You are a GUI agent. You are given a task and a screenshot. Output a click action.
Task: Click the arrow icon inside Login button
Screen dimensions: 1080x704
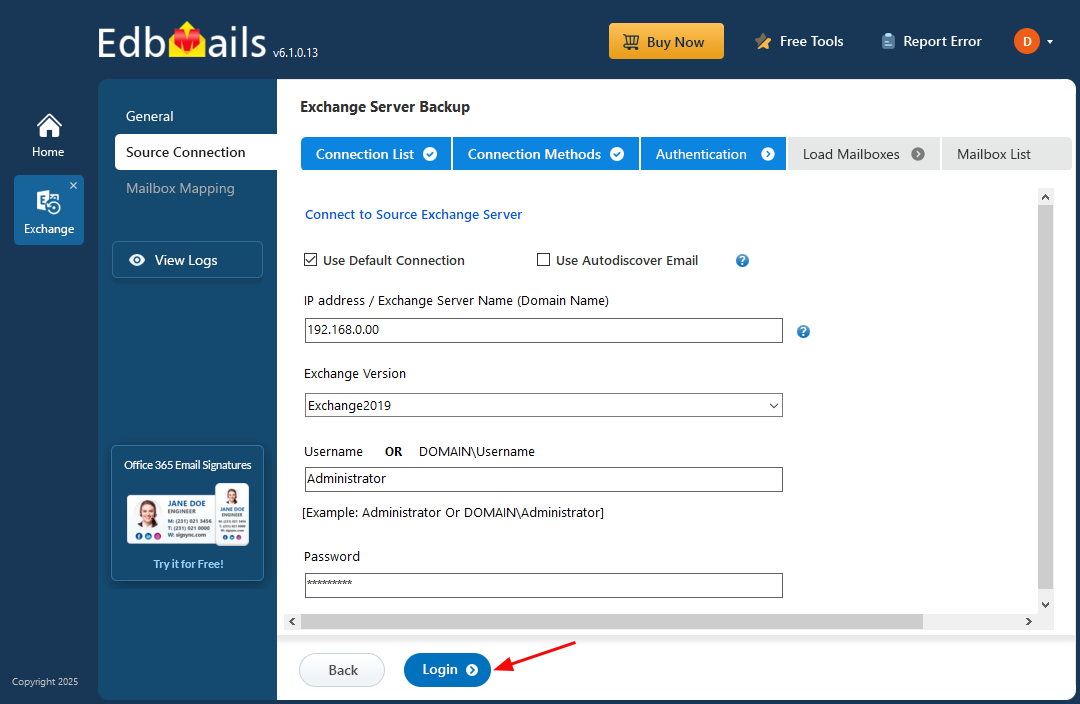tap(472, 670)
